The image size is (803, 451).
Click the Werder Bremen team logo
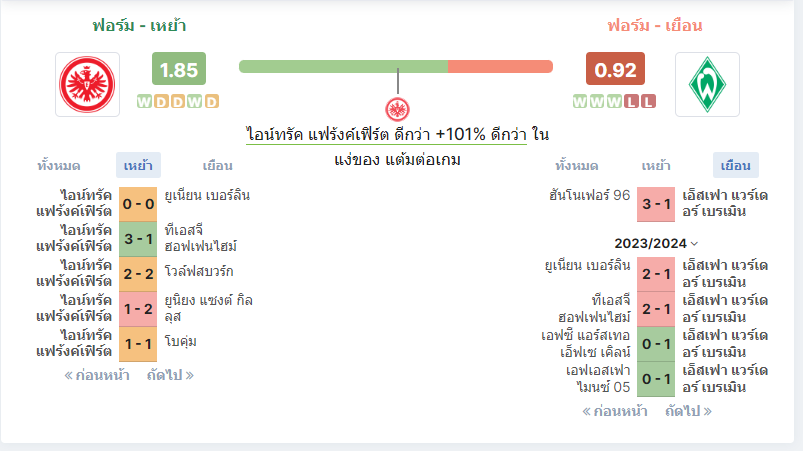[x=707, y=84]
